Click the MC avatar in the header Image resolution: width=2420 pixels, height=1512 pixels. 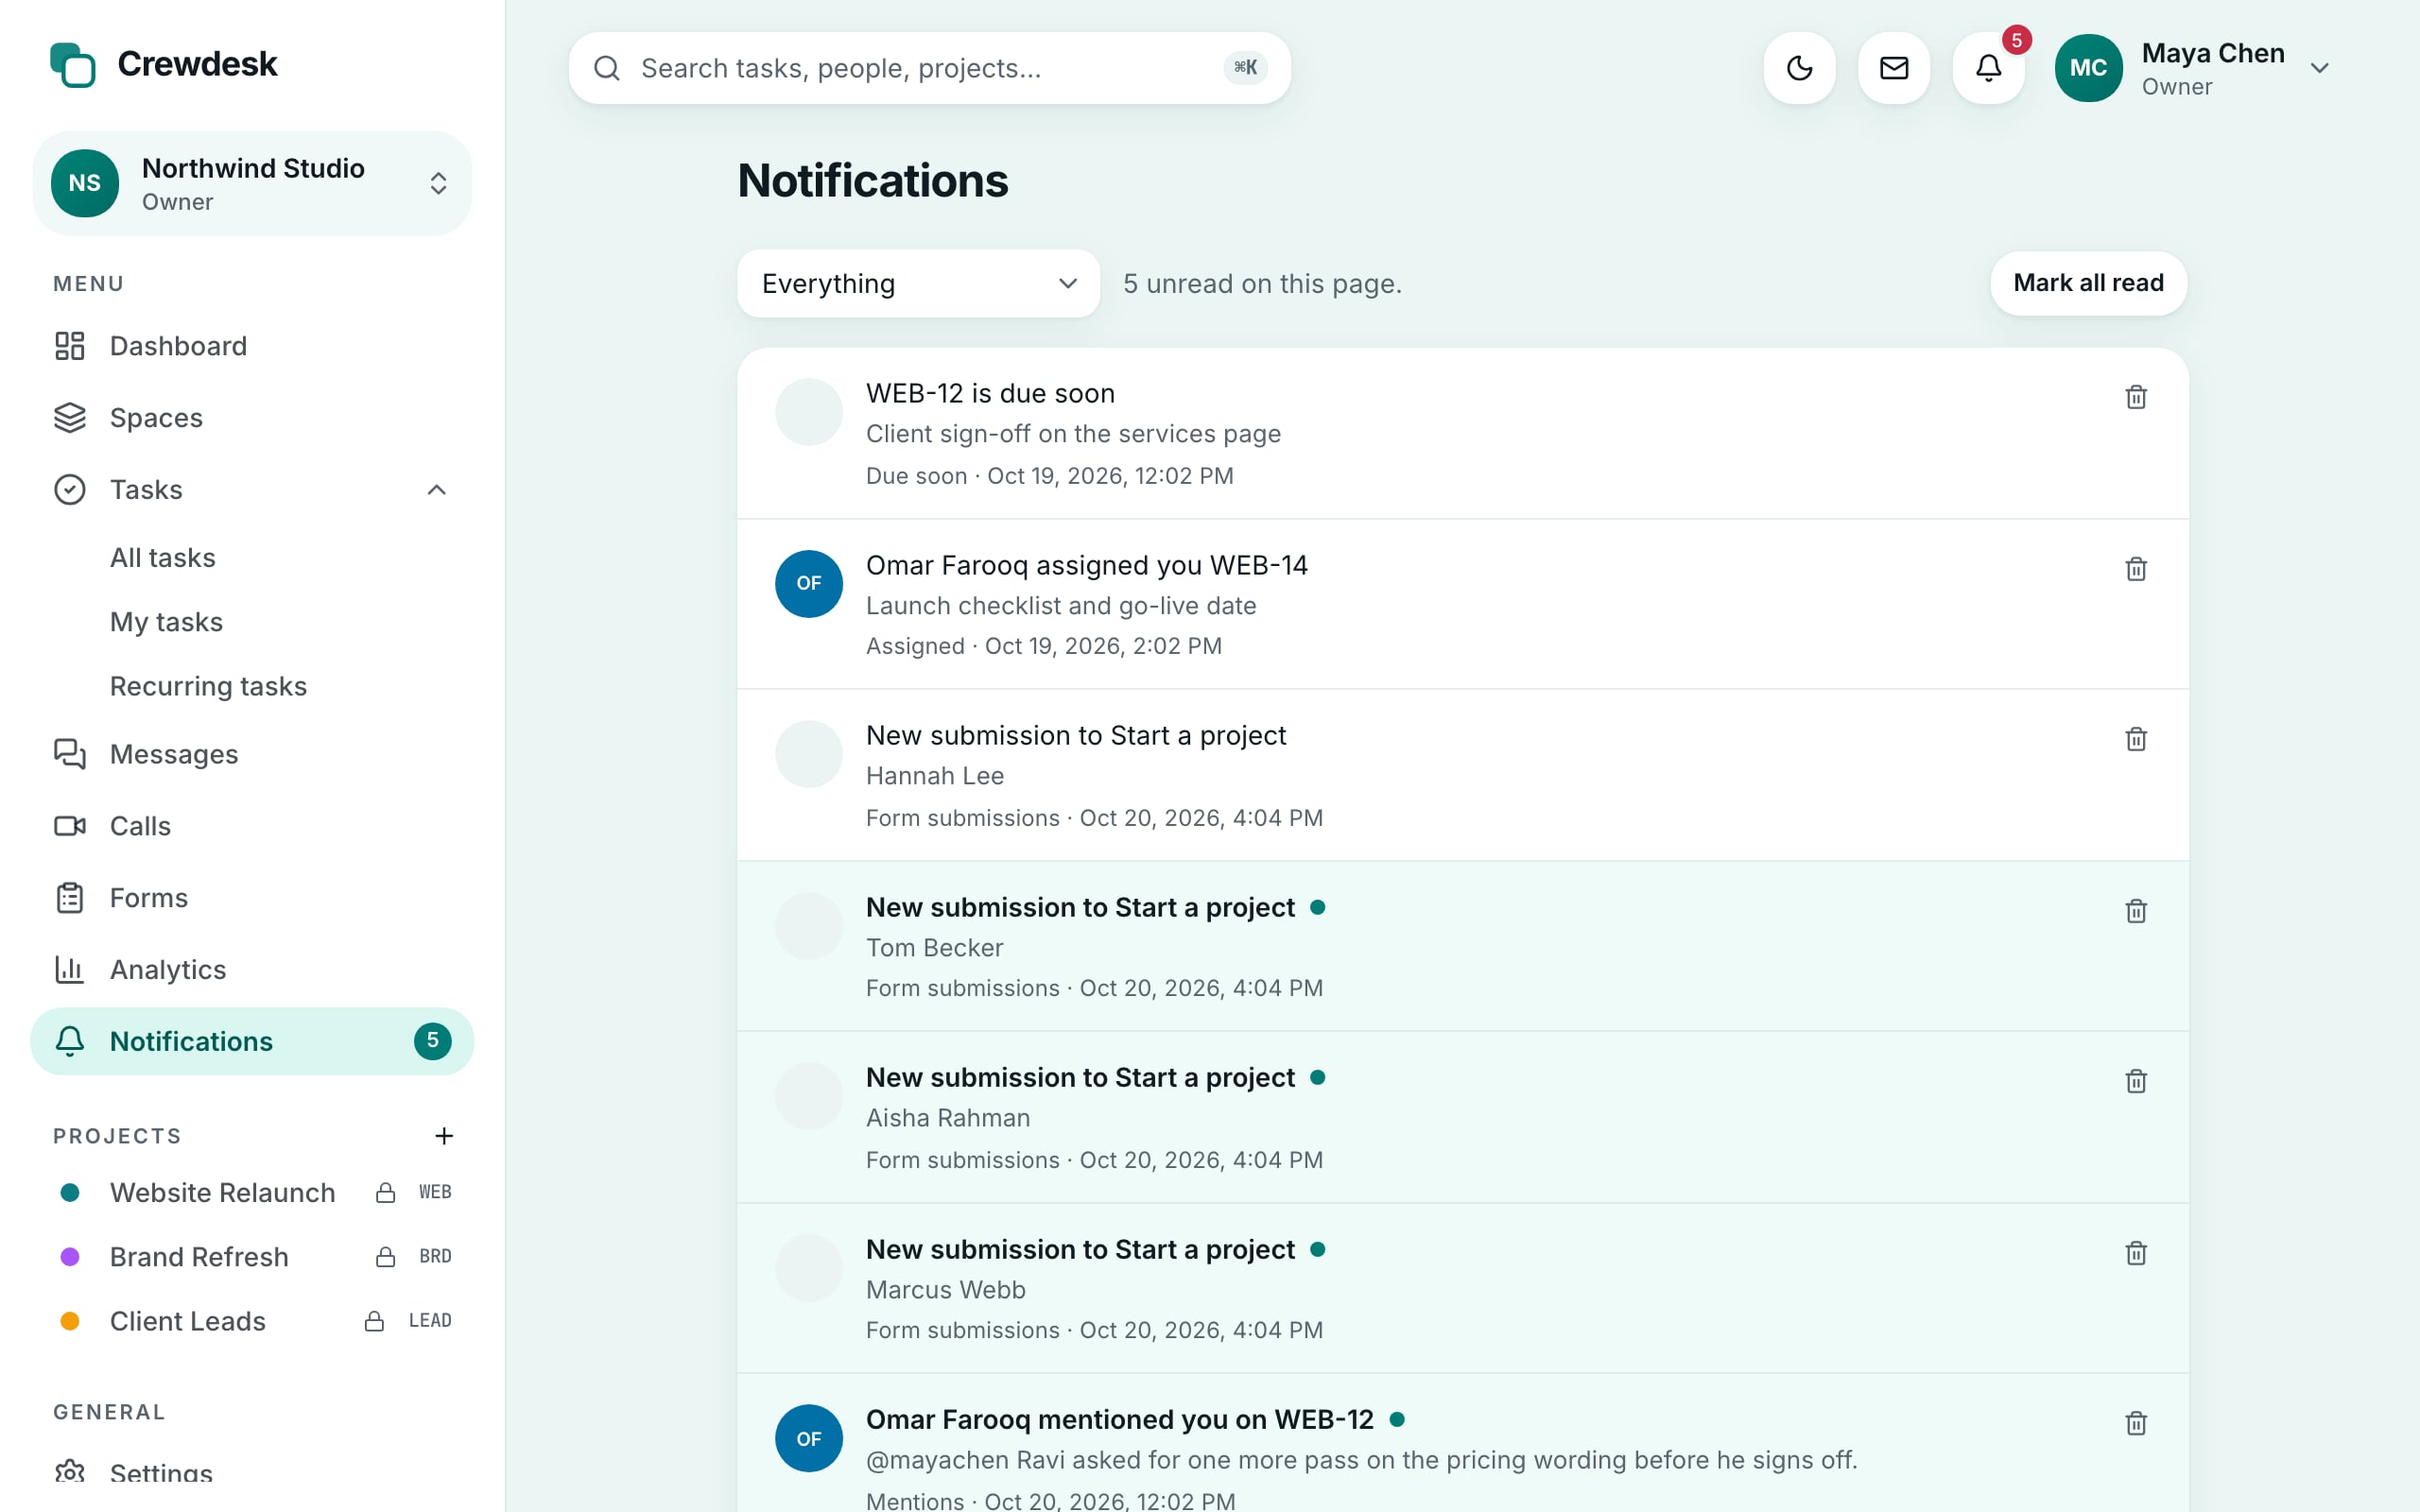(2088, 68)
